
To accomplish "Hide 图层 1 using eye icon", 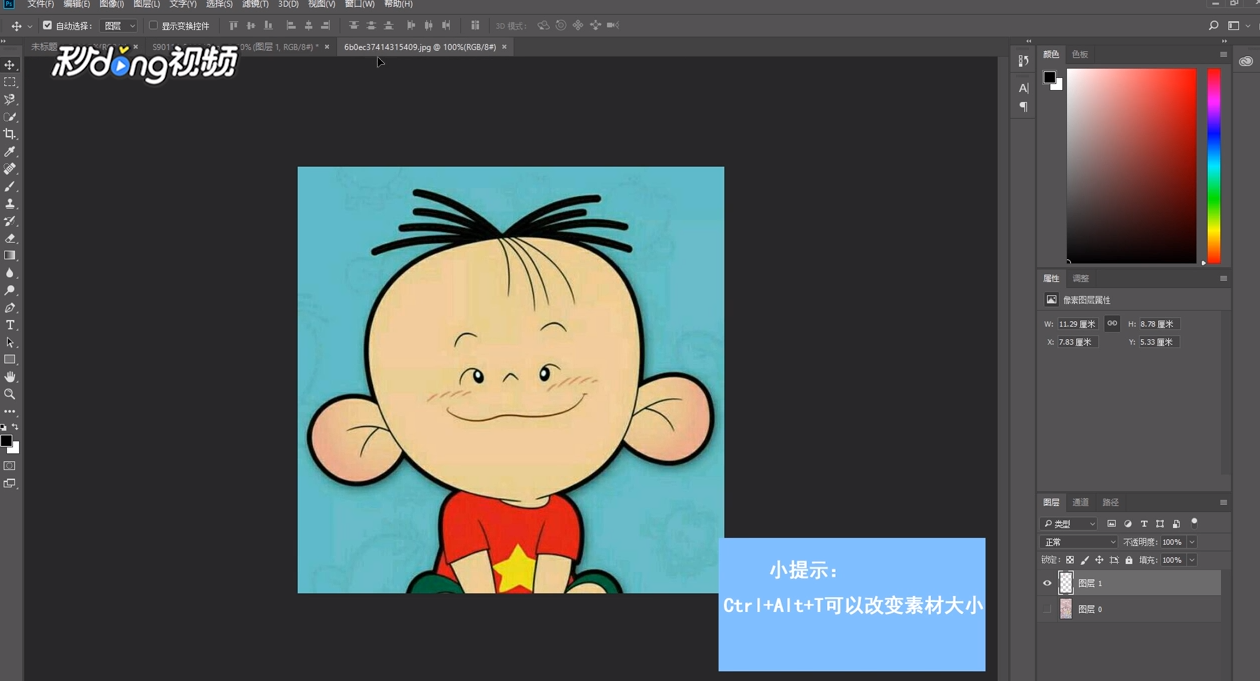I will pyautogui.click(x=1047, y=583).
